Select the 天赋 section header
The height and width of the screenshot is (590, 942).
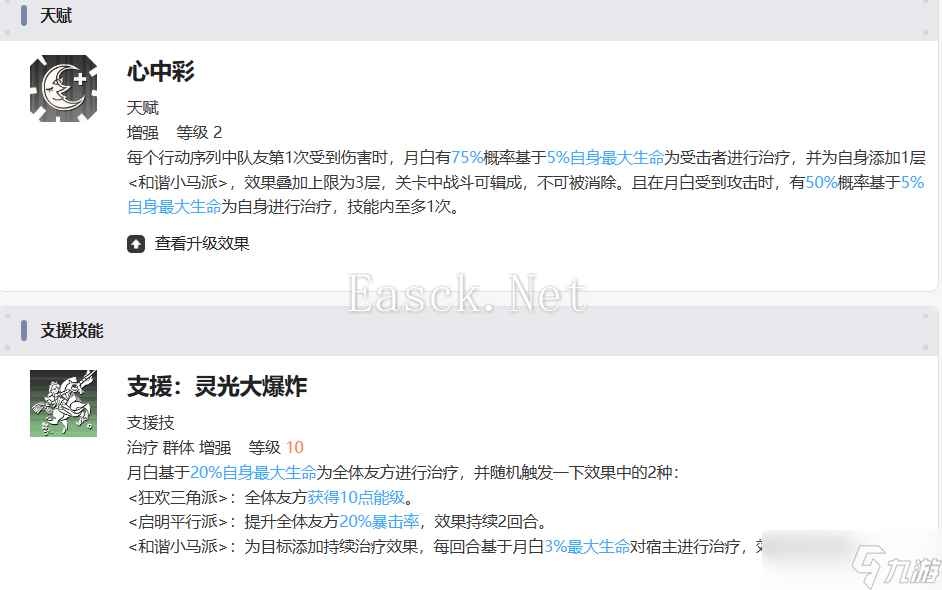point(56,16)
